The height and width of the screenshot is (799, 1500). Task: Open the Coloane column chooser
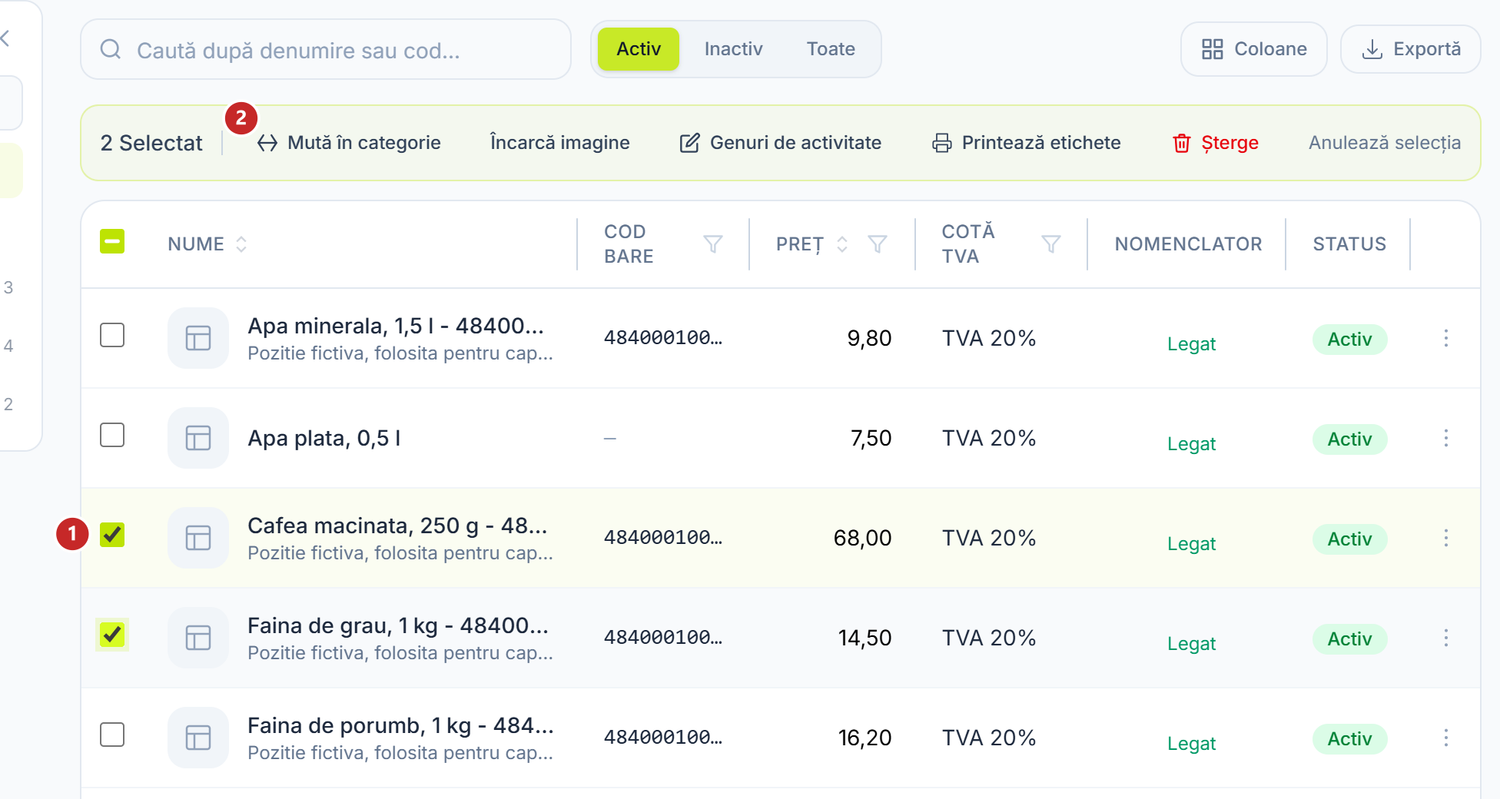coord(1254,49)
